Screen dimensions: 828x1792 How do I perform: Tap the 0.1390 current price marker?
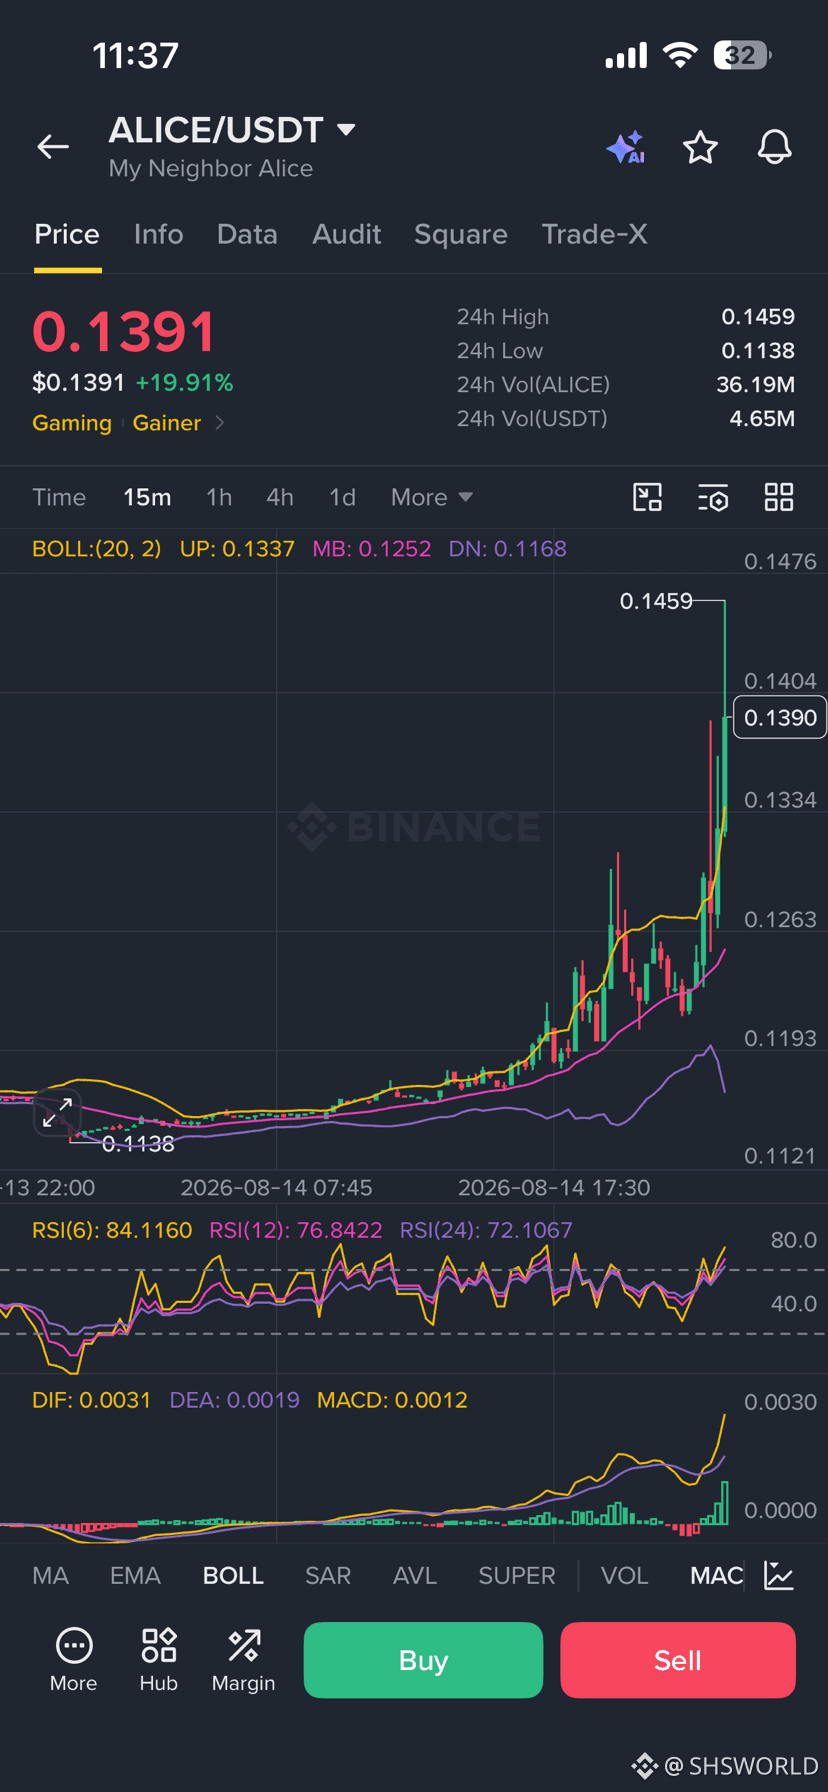(780, 718)
